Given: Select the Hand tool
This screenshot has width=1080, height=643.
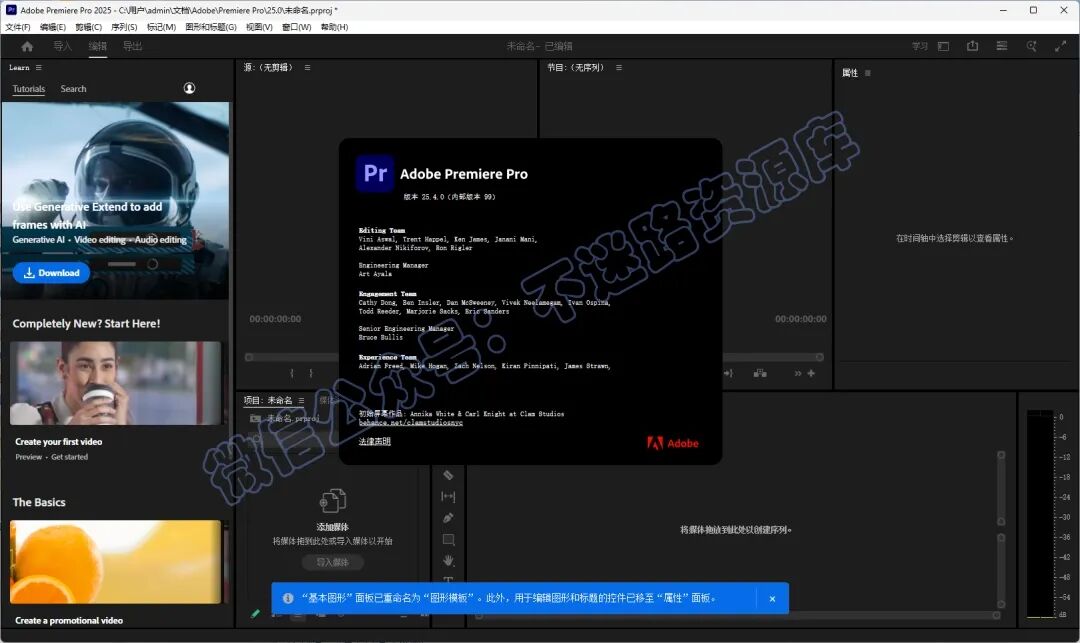Looking at the screenshot, I should click(x=448, y=561).
